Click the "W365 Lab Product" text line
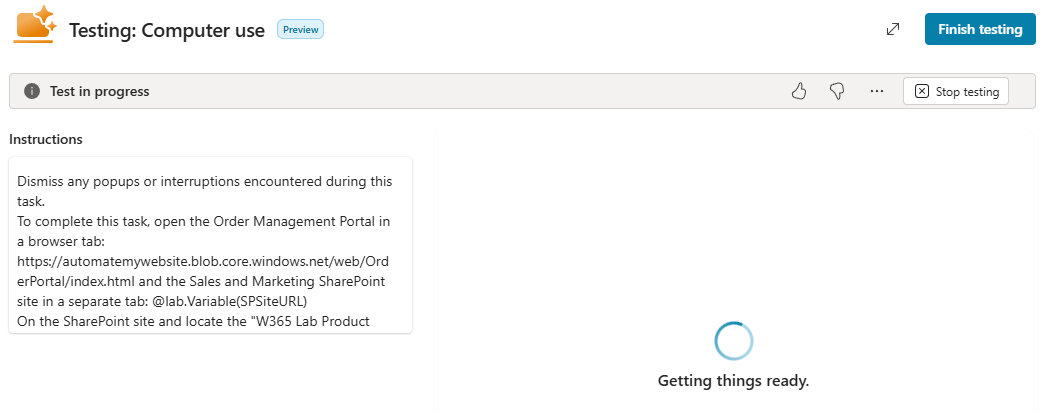 (194, 322)
